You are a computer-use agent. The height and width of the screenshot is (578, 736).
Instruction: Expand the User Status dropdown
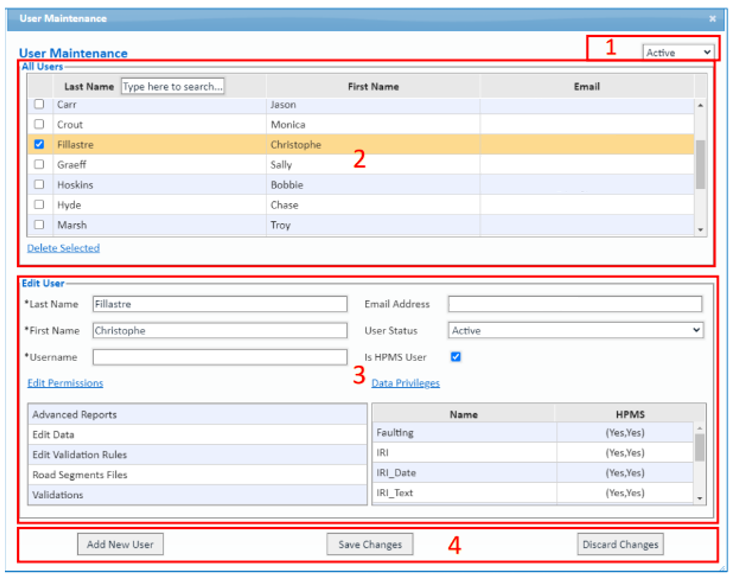pos(575,330)
